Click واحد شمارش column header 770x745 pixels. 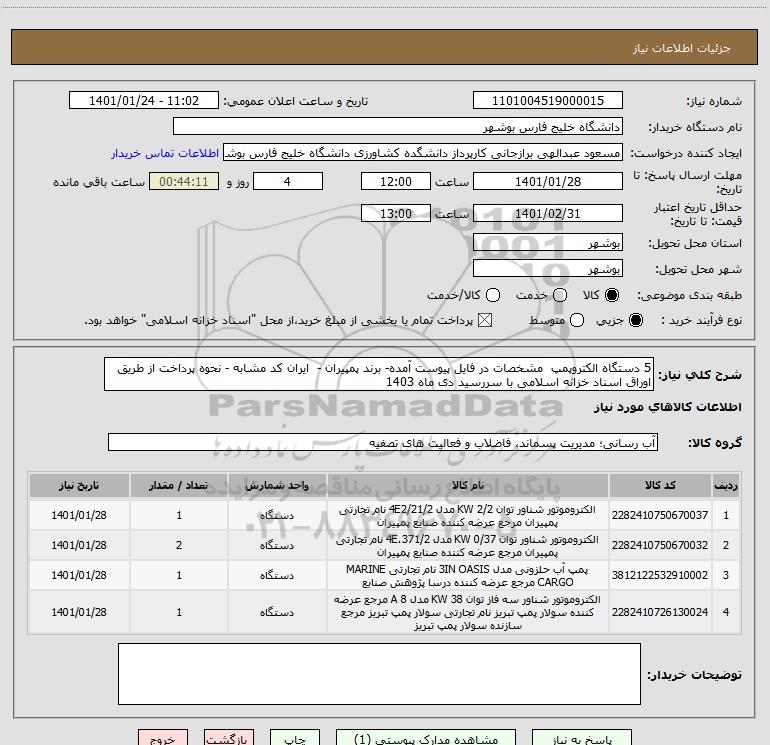coord(277,486)
